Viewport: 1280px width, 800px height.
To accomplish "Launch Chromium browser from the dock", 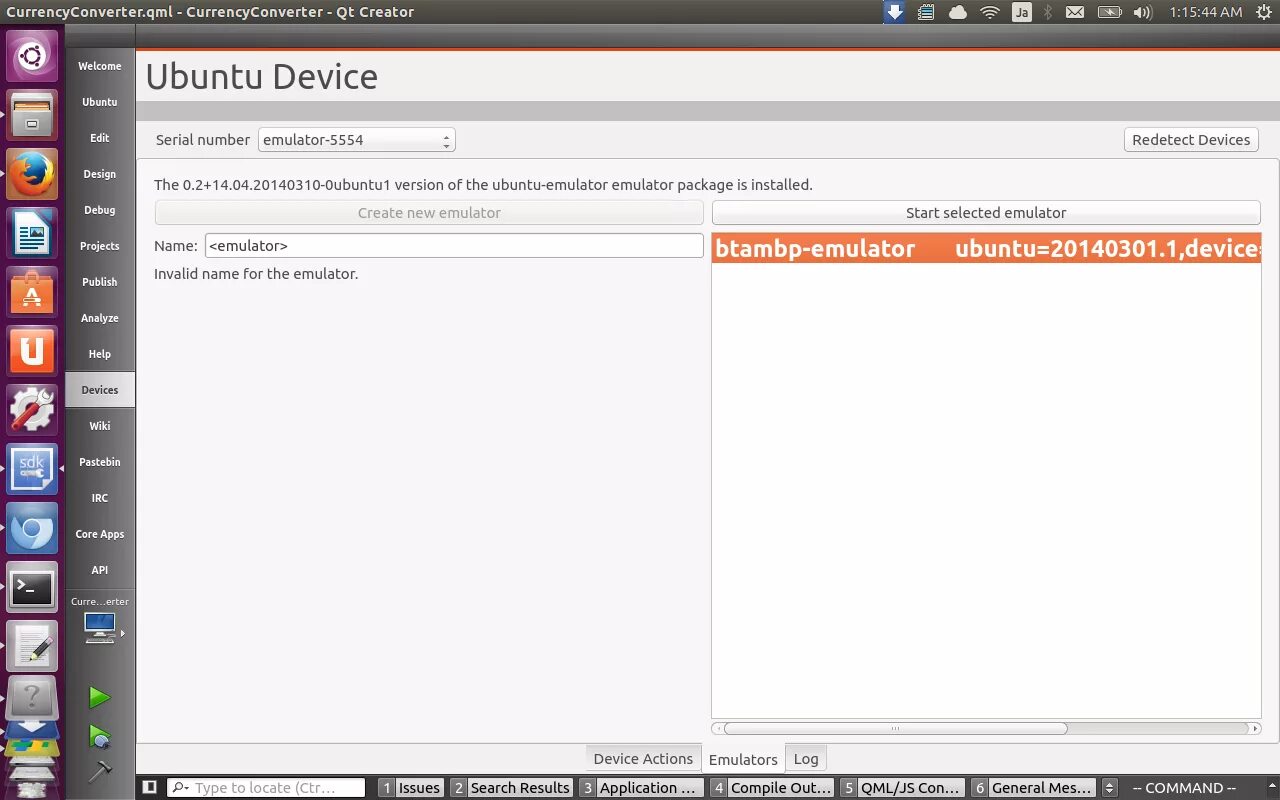I will [32, 527].
